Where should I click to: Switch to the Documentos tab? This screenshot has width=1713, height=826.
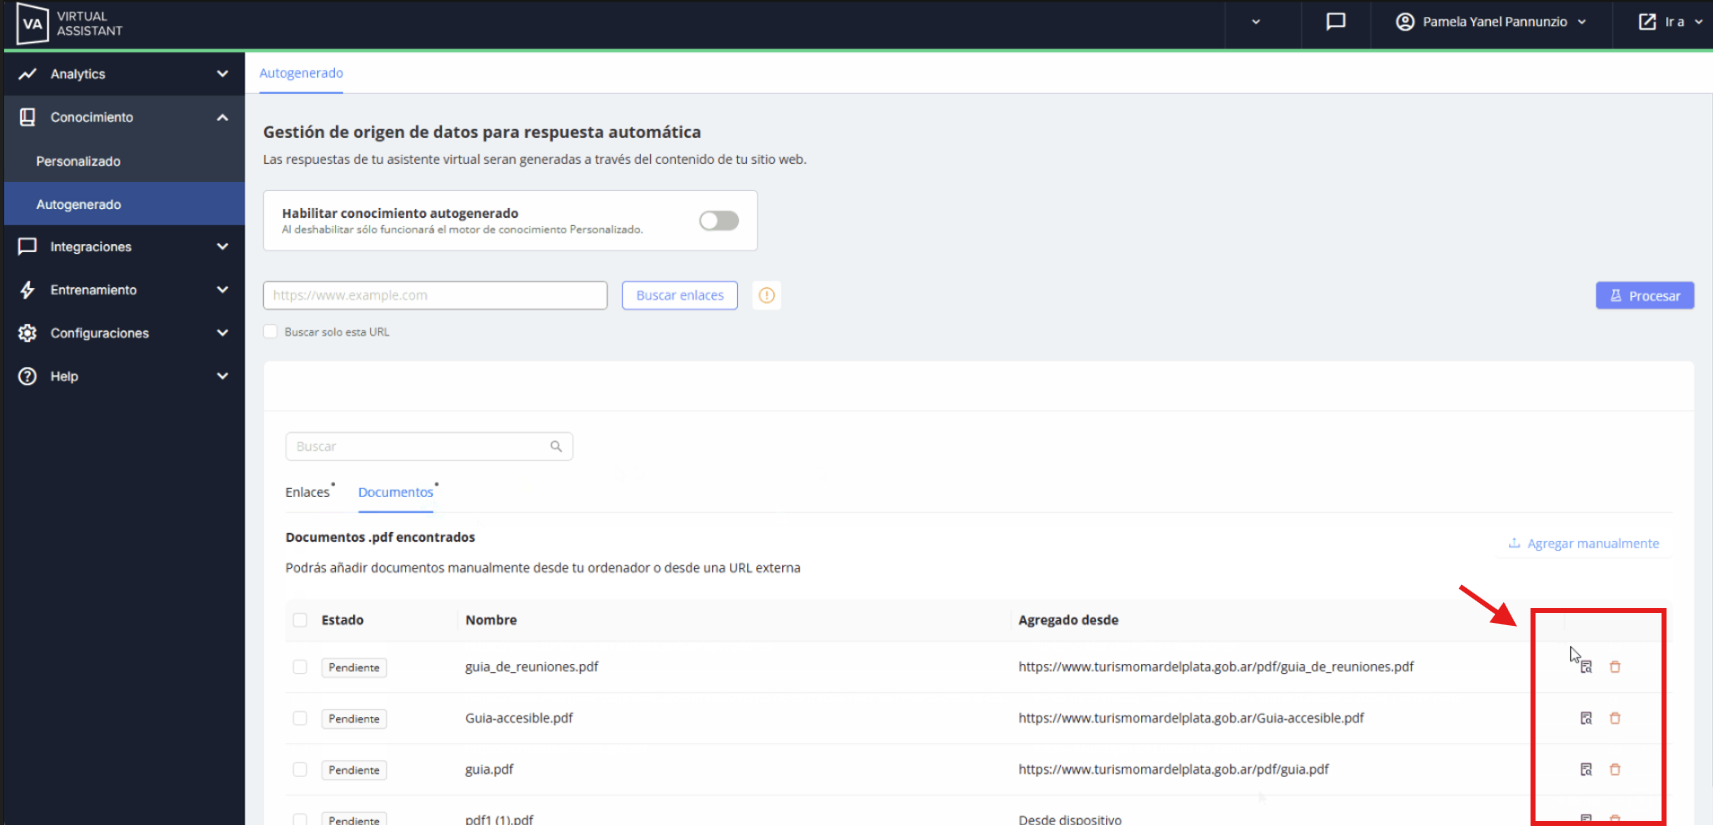396,492
